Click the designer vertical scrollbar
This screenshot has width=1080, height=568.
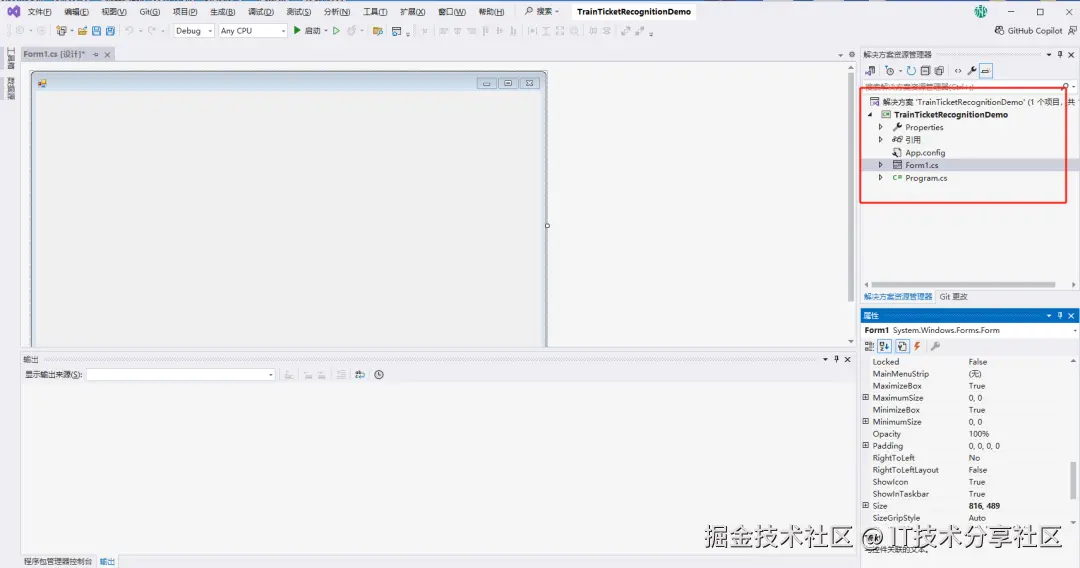851,186
